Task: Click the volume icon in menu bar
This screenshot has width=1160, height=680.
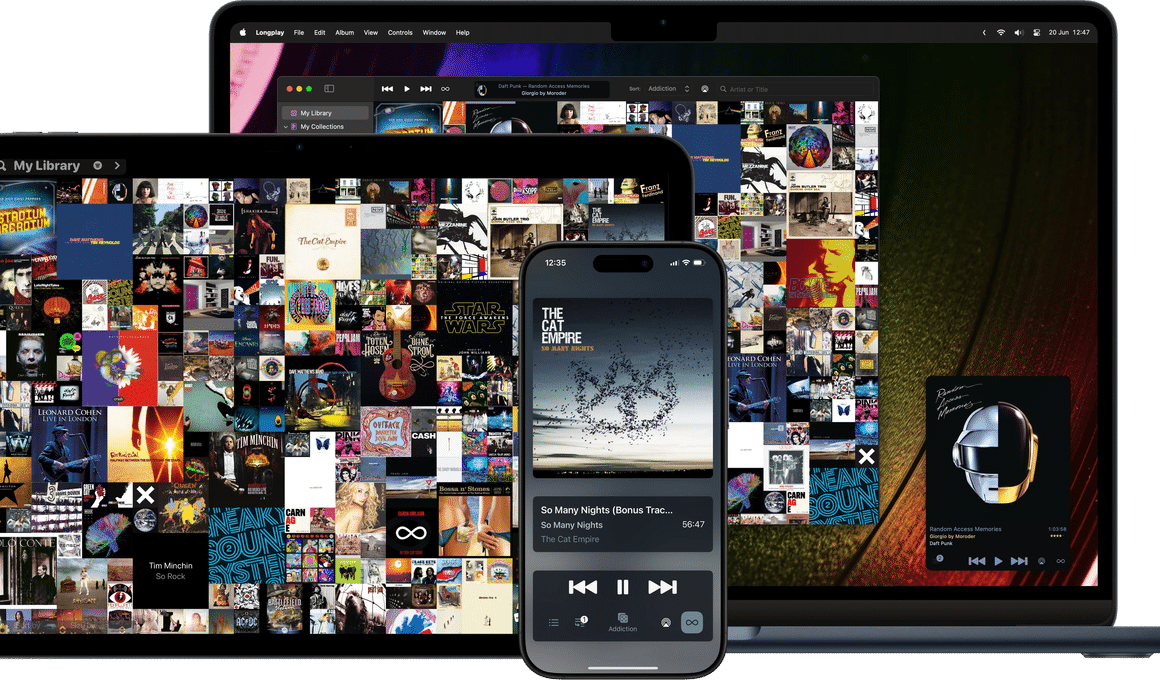Action: [1019, 33]
